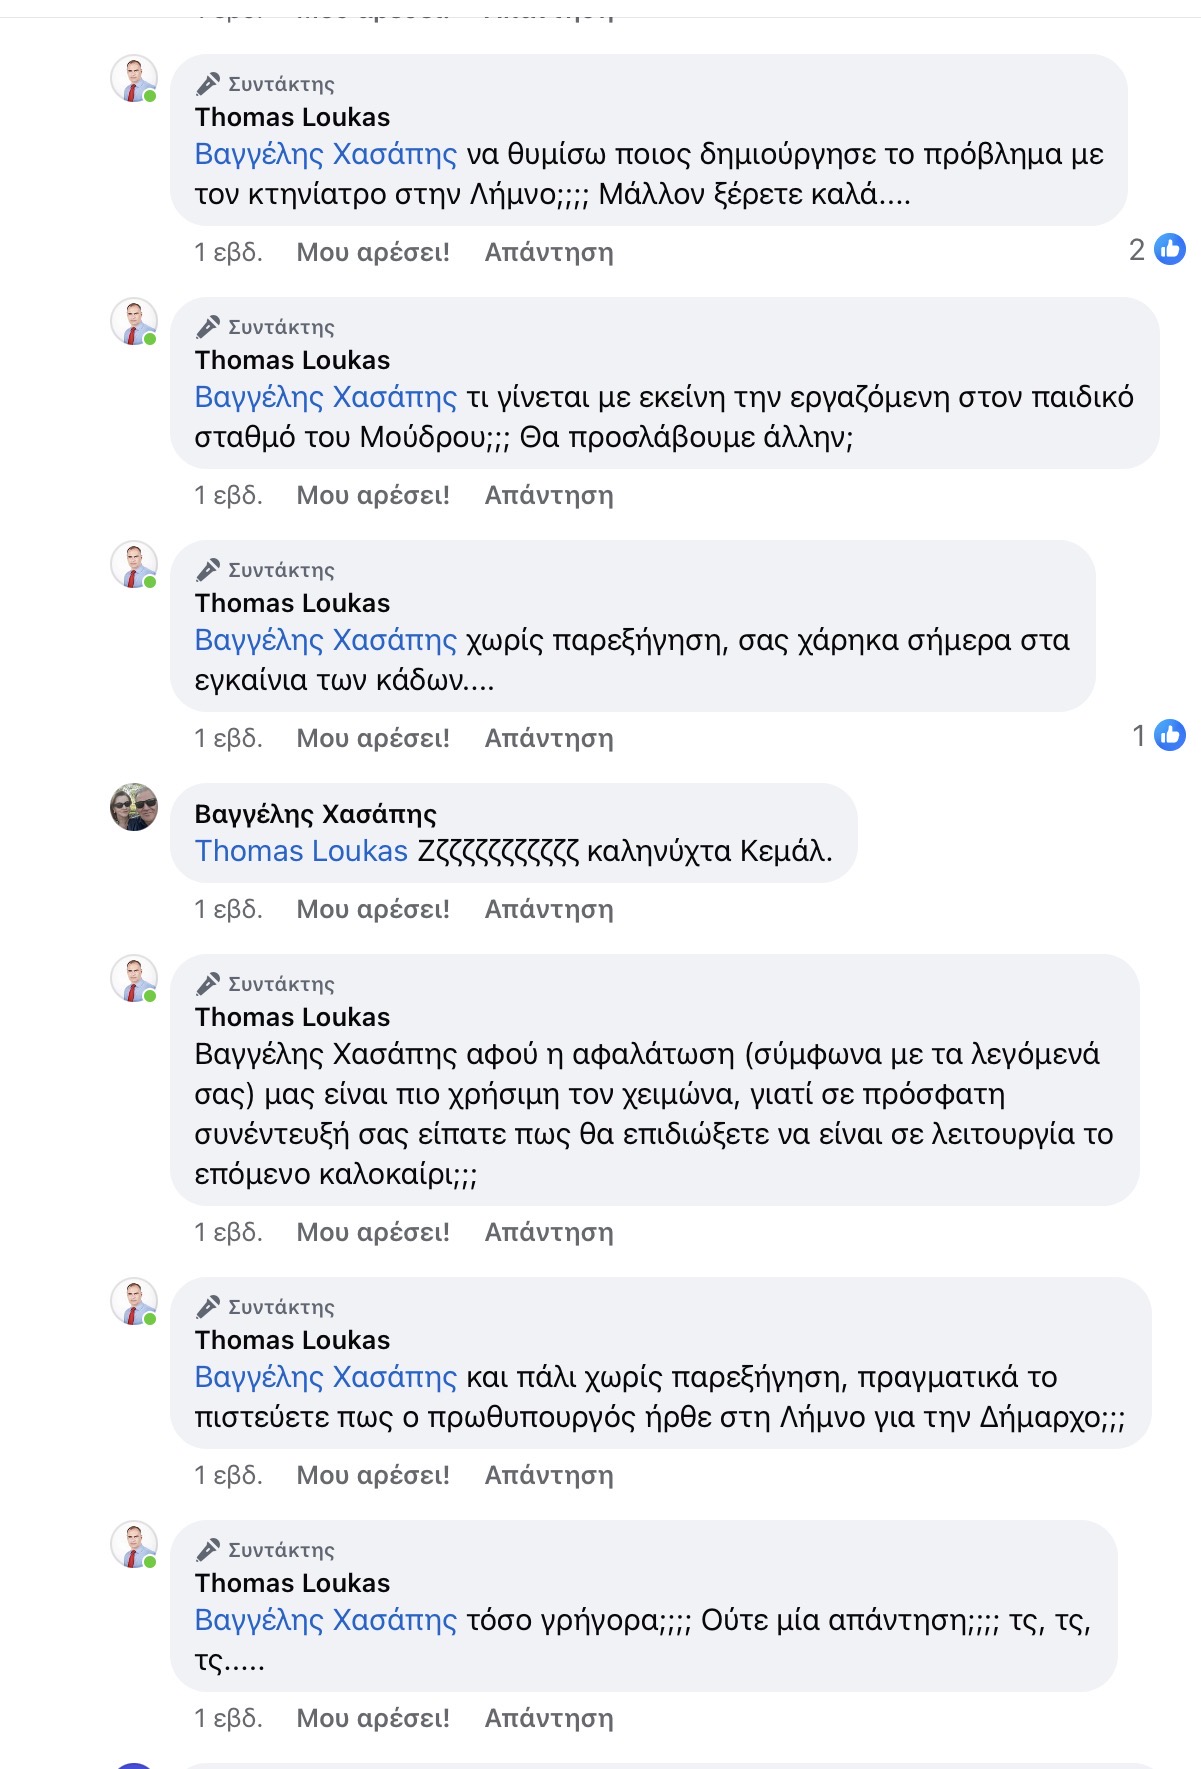Reply to the 'καληνύχτα Κεμάλ' comment
1201x1769 pixels.
(549, 909)
